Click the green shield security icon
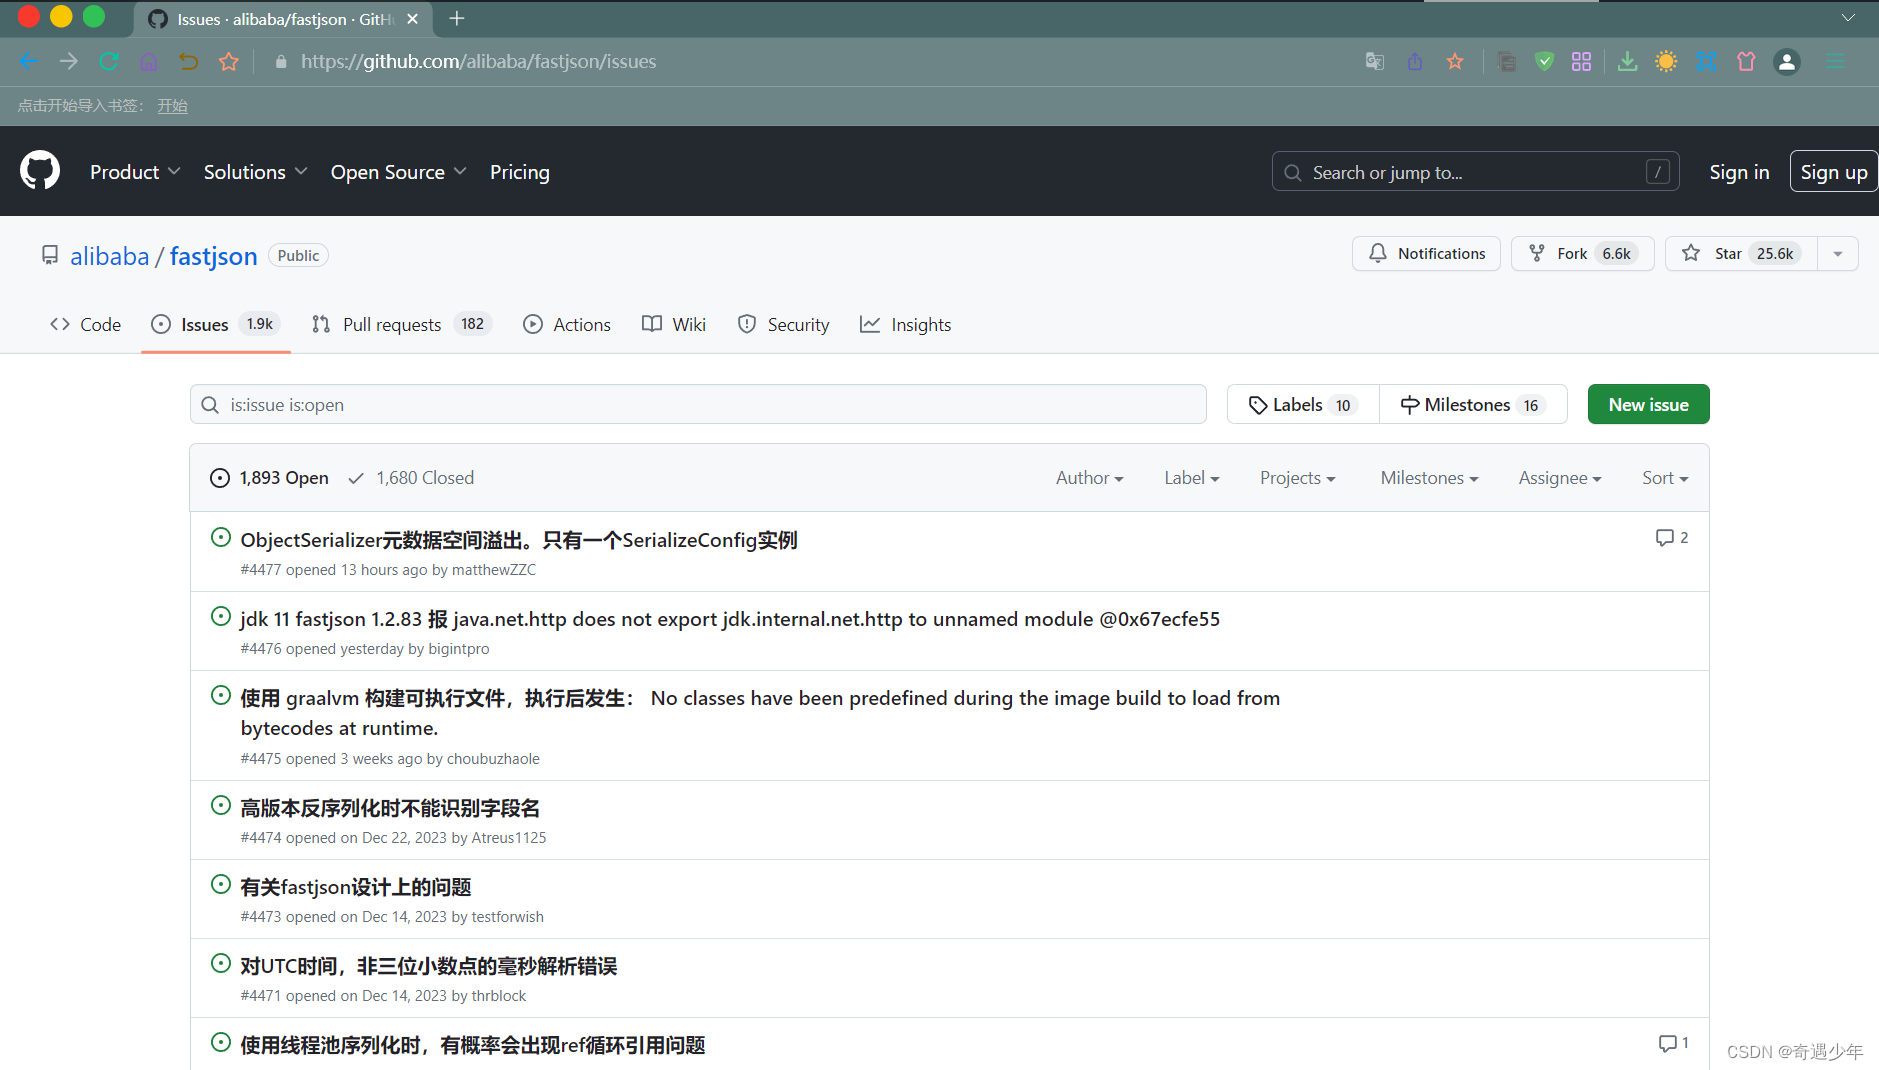This screenshot has width=1879, height=1070. click(1545, 61)
